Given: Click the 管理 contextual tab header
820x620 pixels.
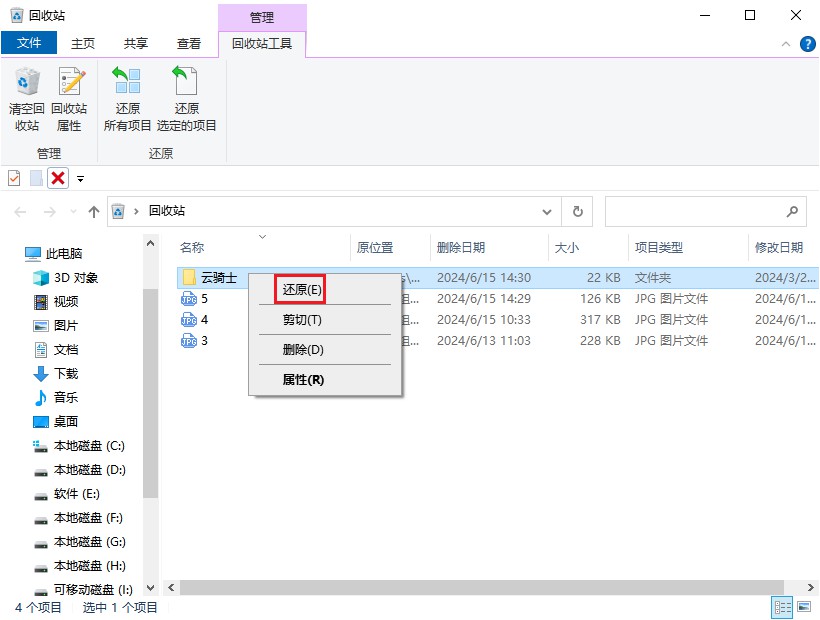Looking at the screenshot, I should coord(261,18).
